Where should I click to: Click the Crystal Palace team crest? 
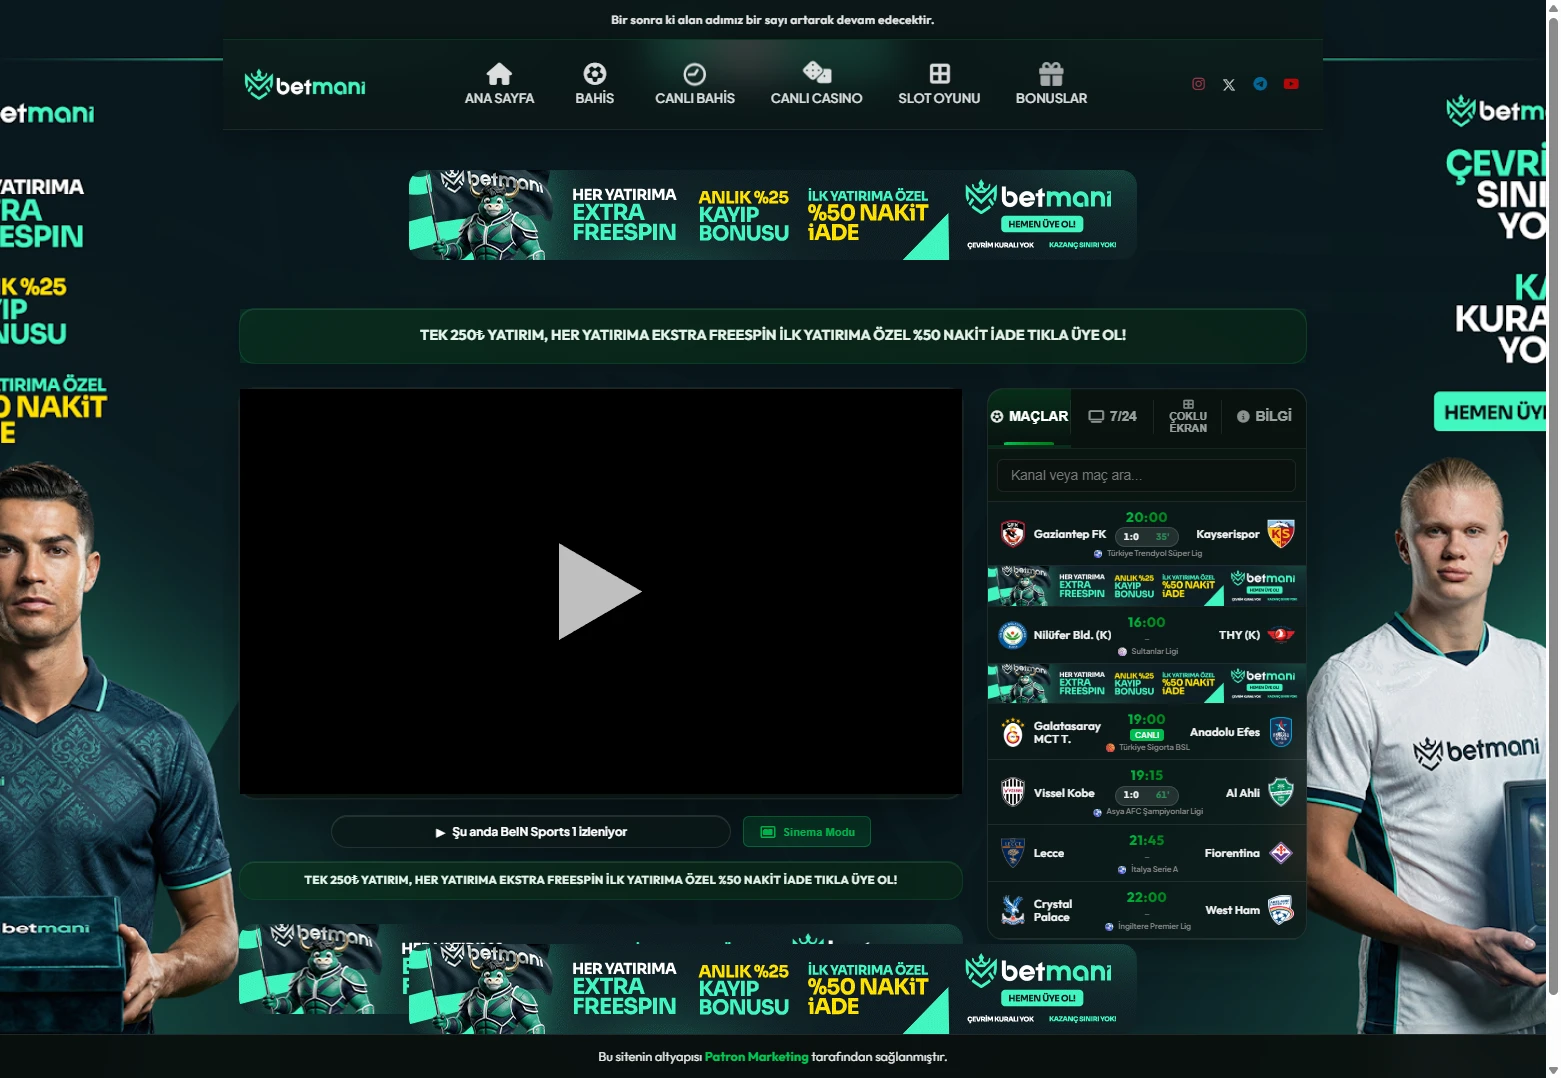point(1013,910)
